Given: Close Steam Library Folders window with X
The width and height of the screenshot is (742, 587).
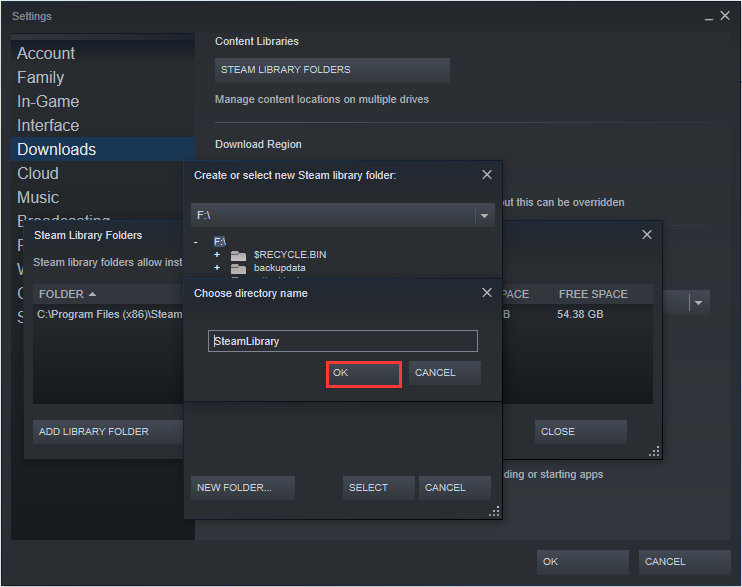Looking at the screenshot, I should pyautogui.click(x=646, y=235).
